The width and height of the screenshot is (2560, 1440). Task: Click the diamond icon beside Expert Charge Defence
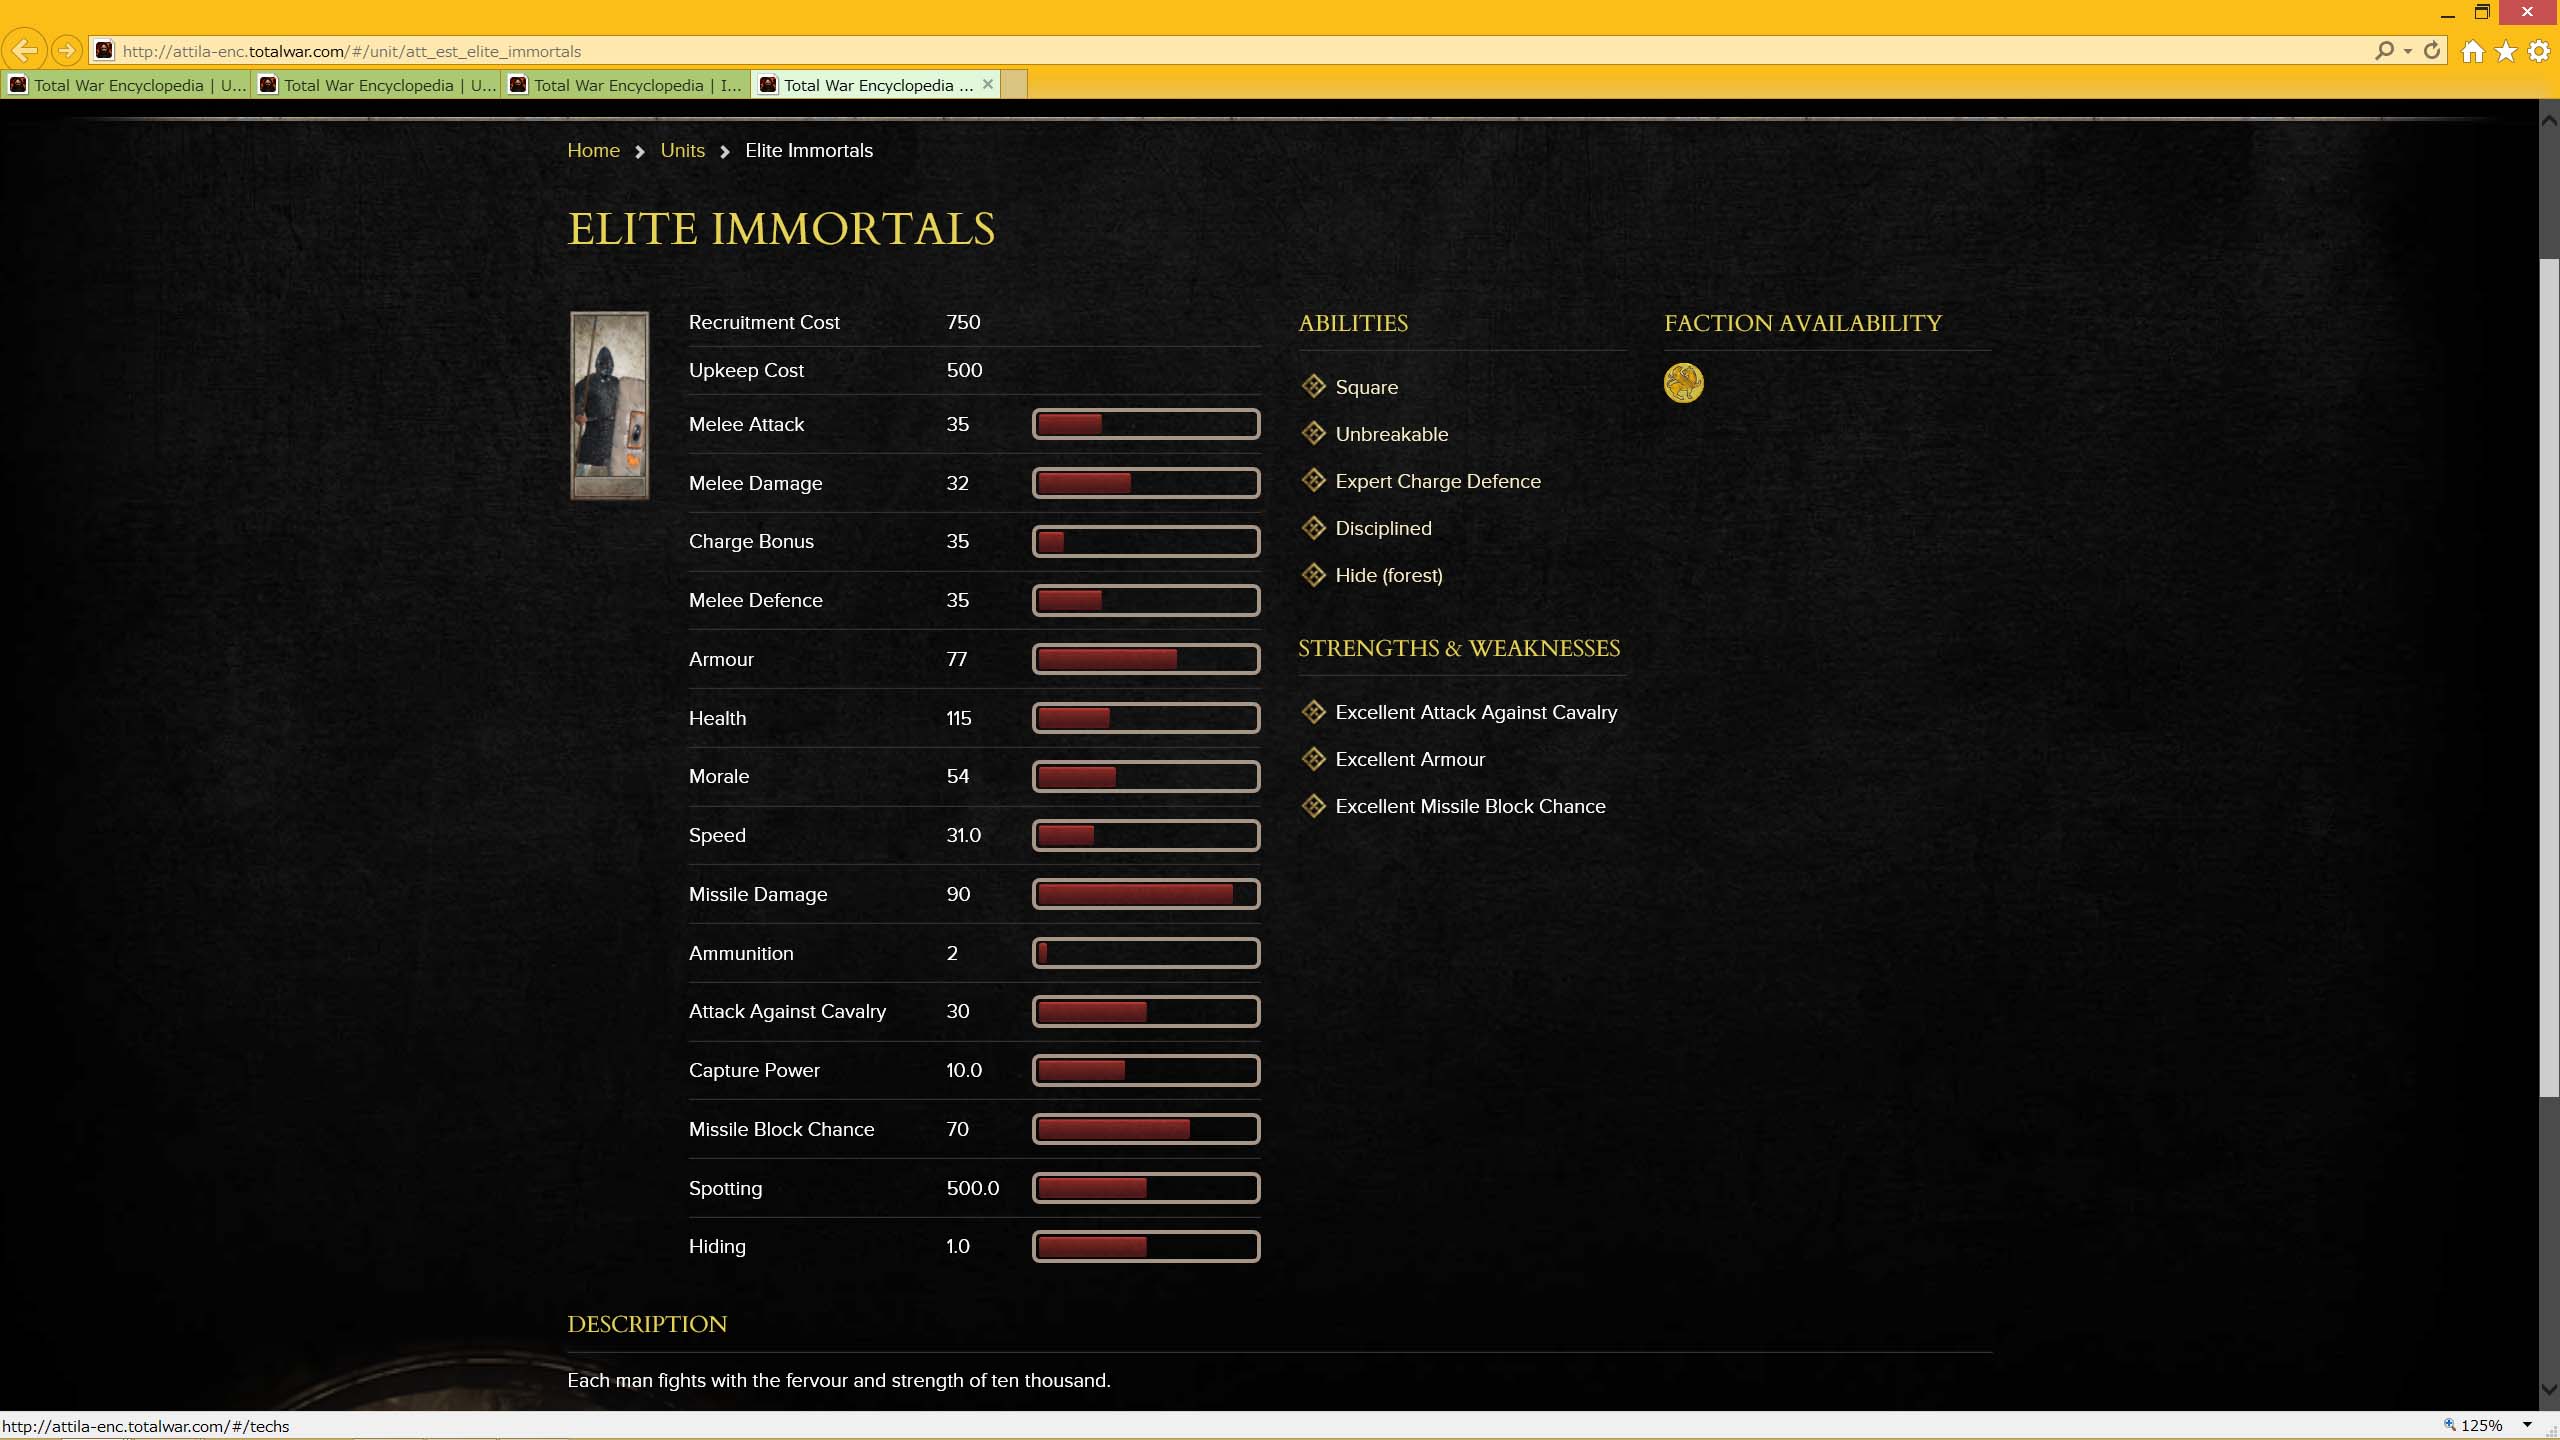click(1313, 480)
